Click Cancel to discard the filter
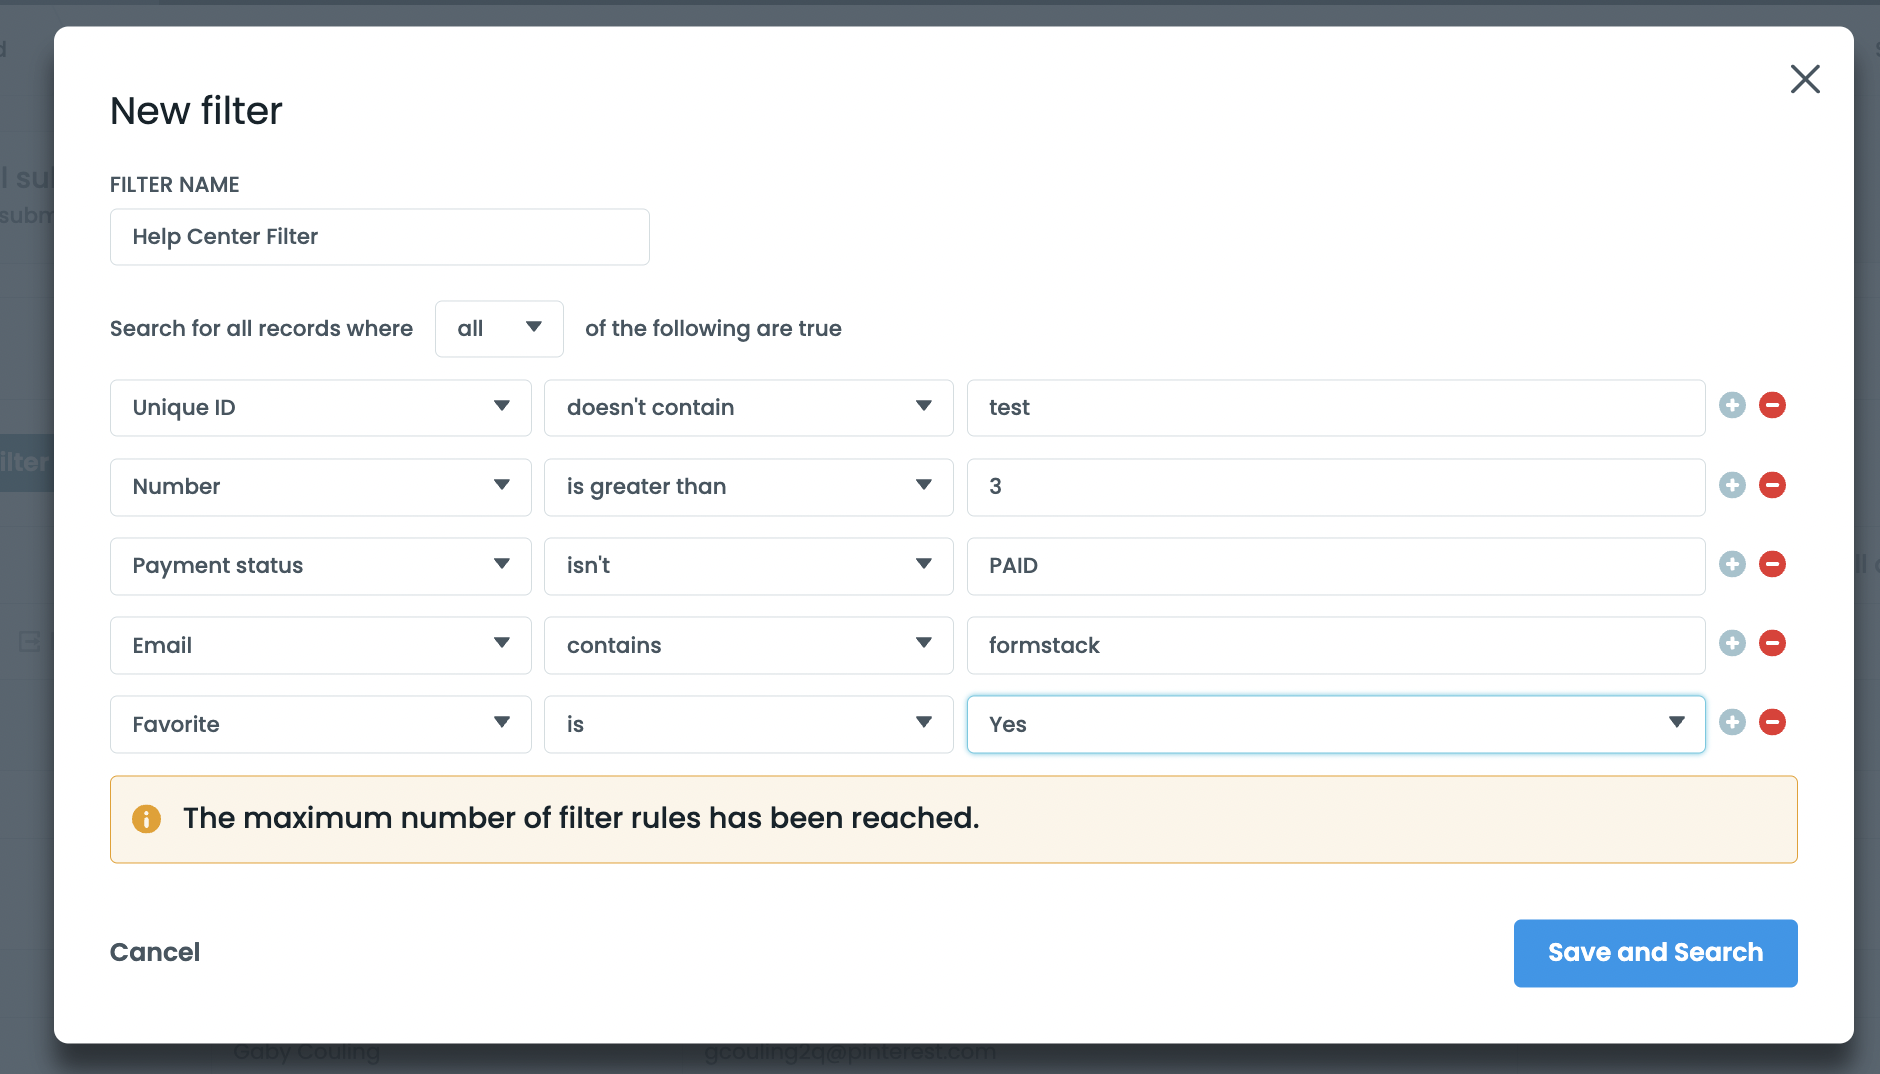This screenshot has width=1880, height=1074. (155, 952)
